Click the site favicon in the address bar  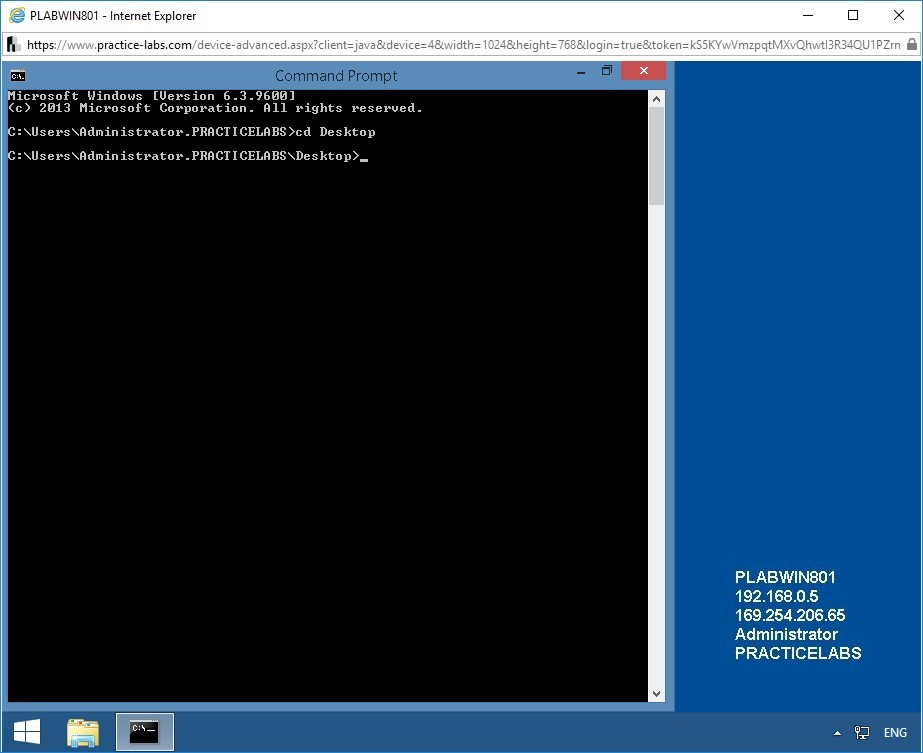point(13,44)
